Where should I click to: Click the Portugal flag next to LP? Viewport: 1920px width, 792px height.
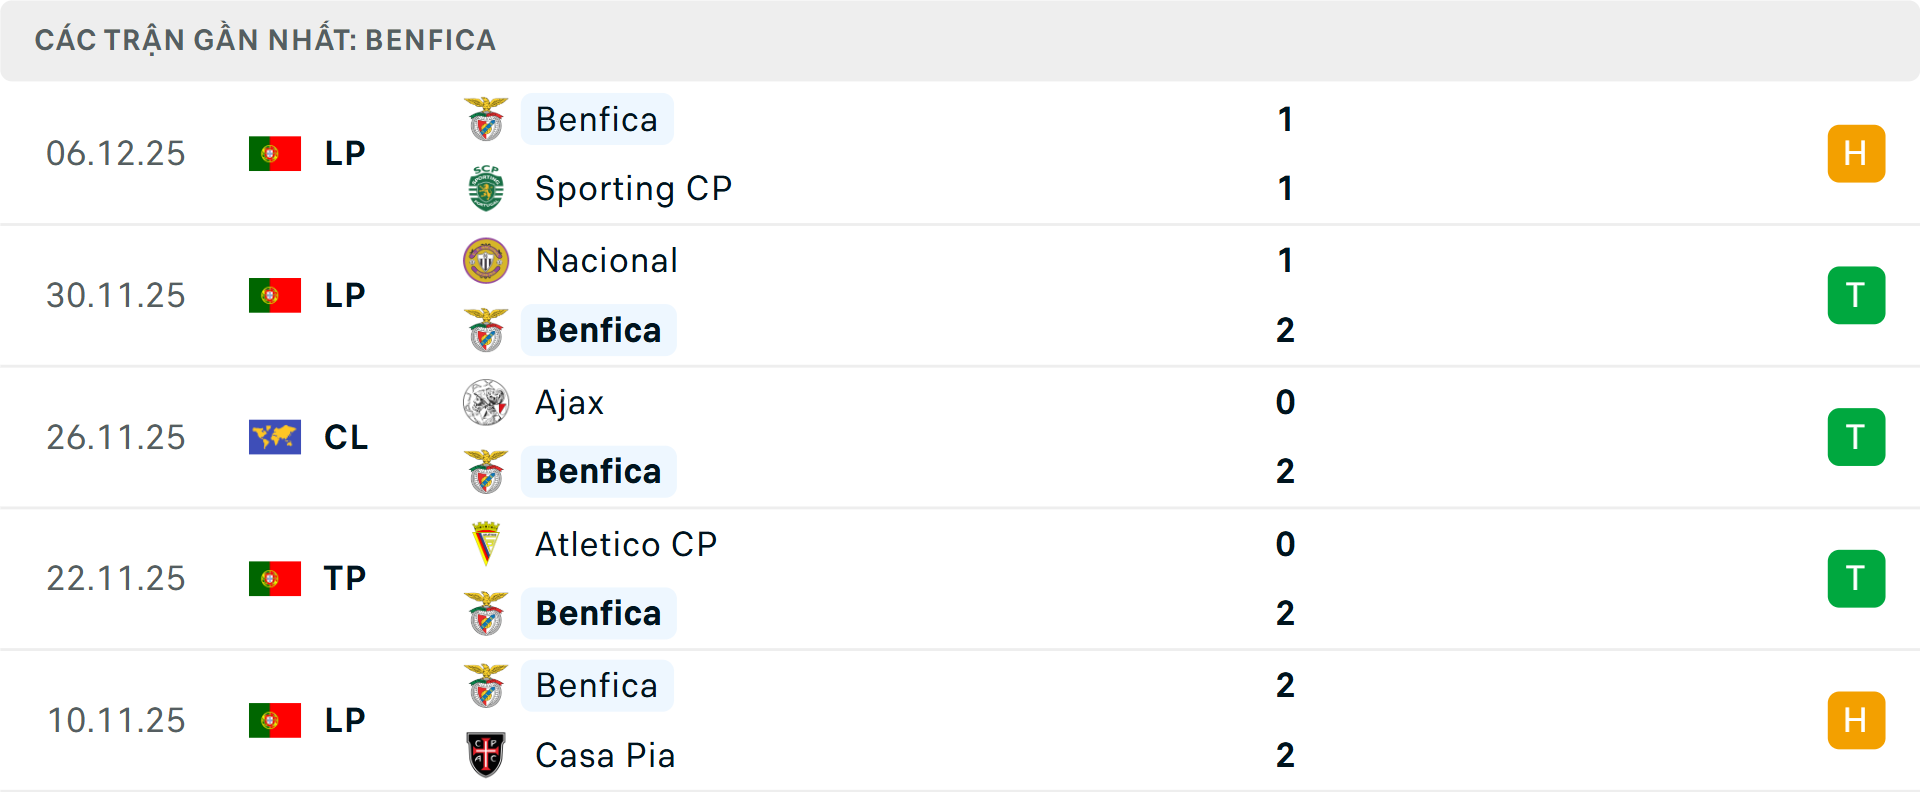(275, 153)
